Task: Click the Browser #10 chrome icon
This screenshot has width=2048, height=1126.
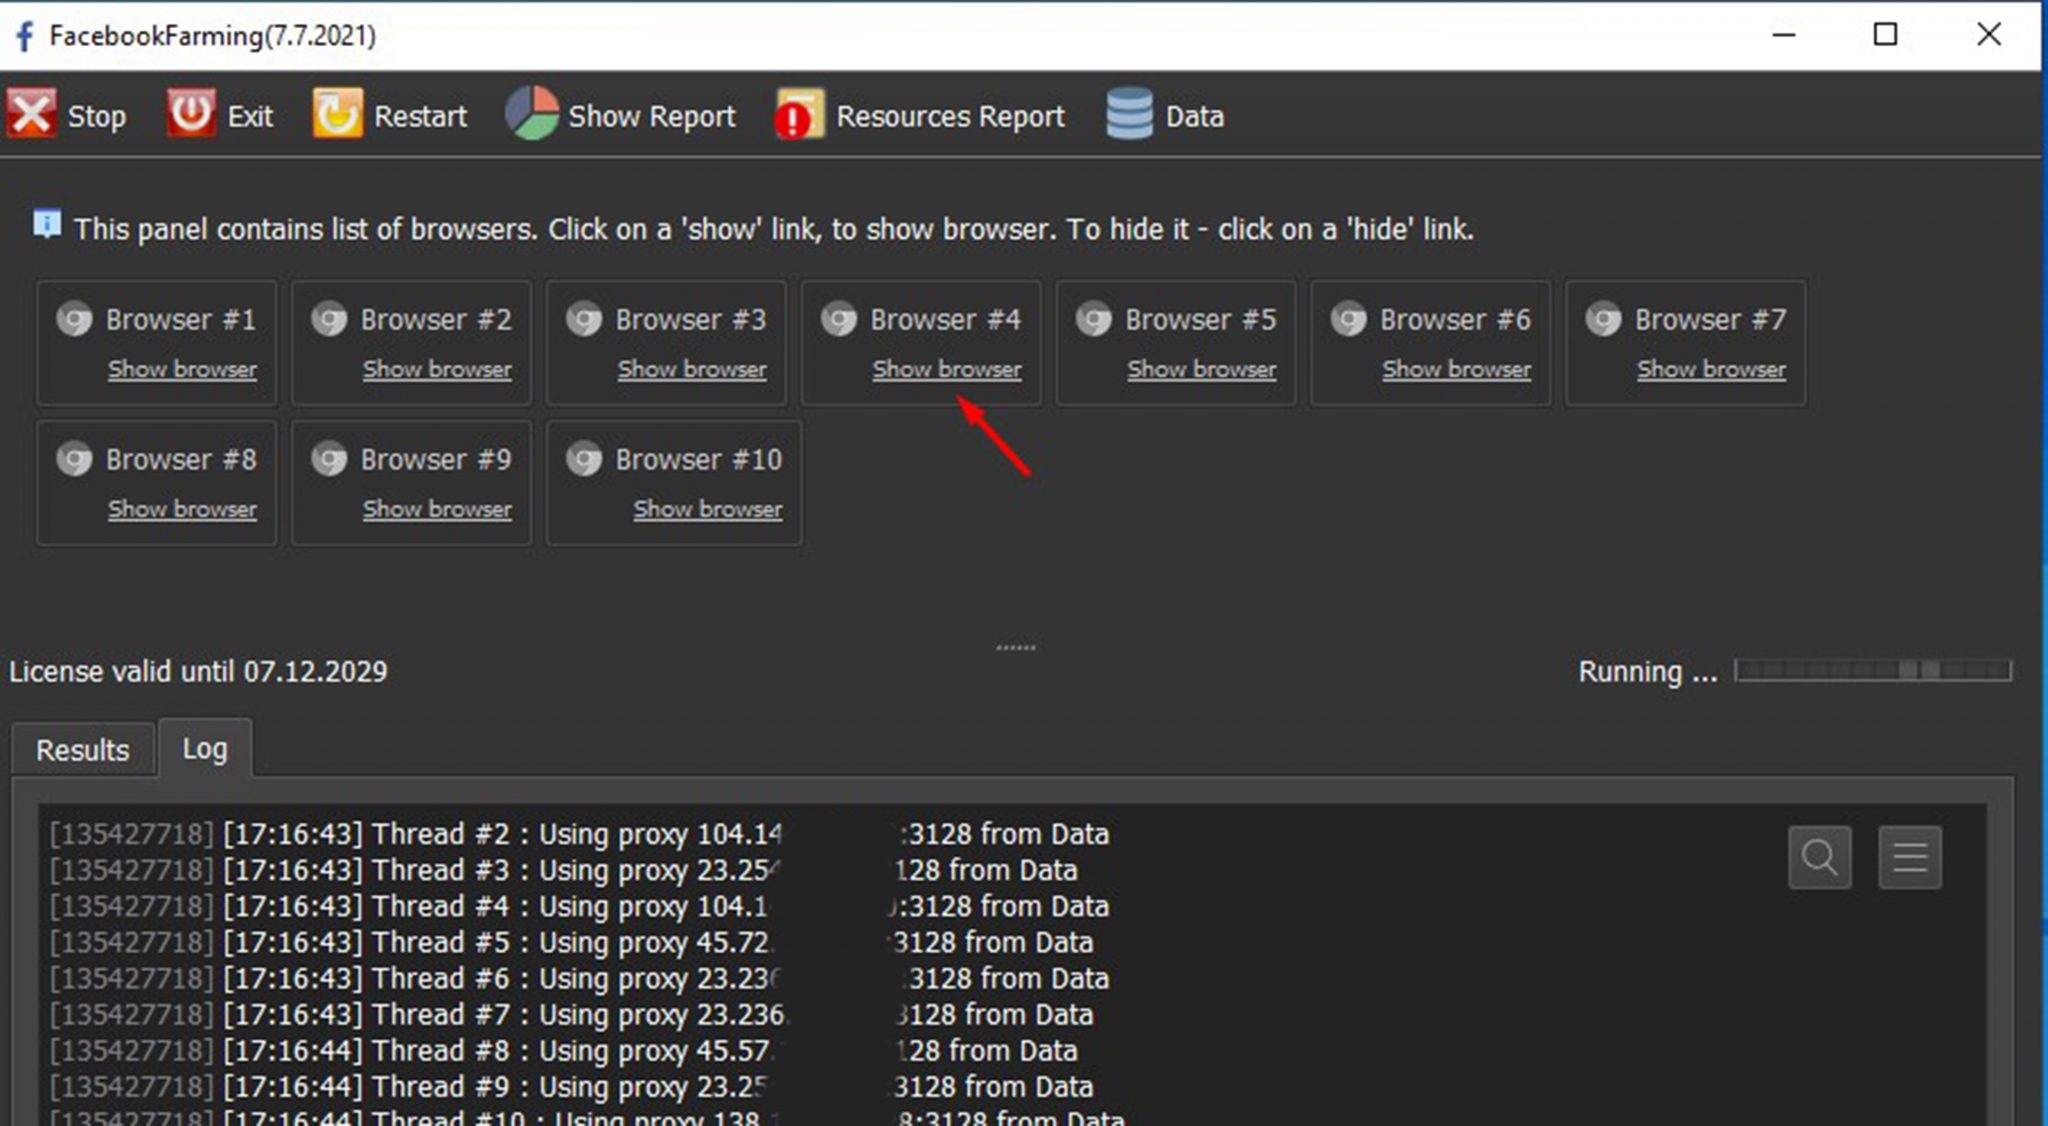Action: pos(584,459)
